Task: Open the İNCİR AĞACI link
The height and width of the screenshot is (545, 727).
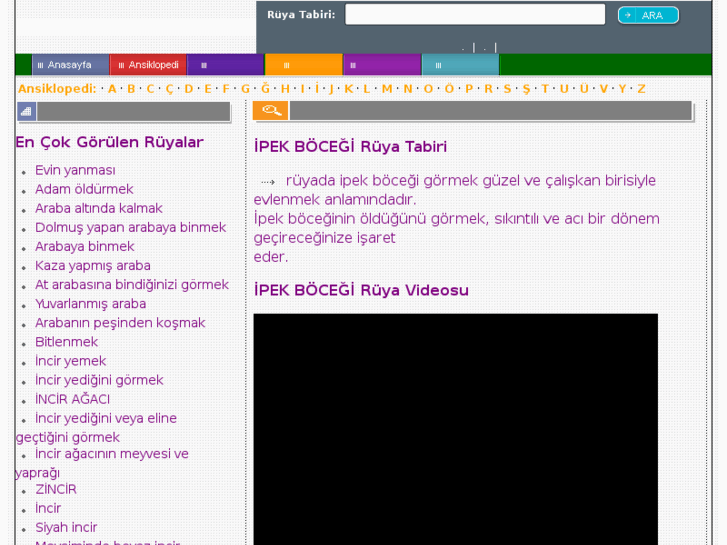Action: coord(72,399)
